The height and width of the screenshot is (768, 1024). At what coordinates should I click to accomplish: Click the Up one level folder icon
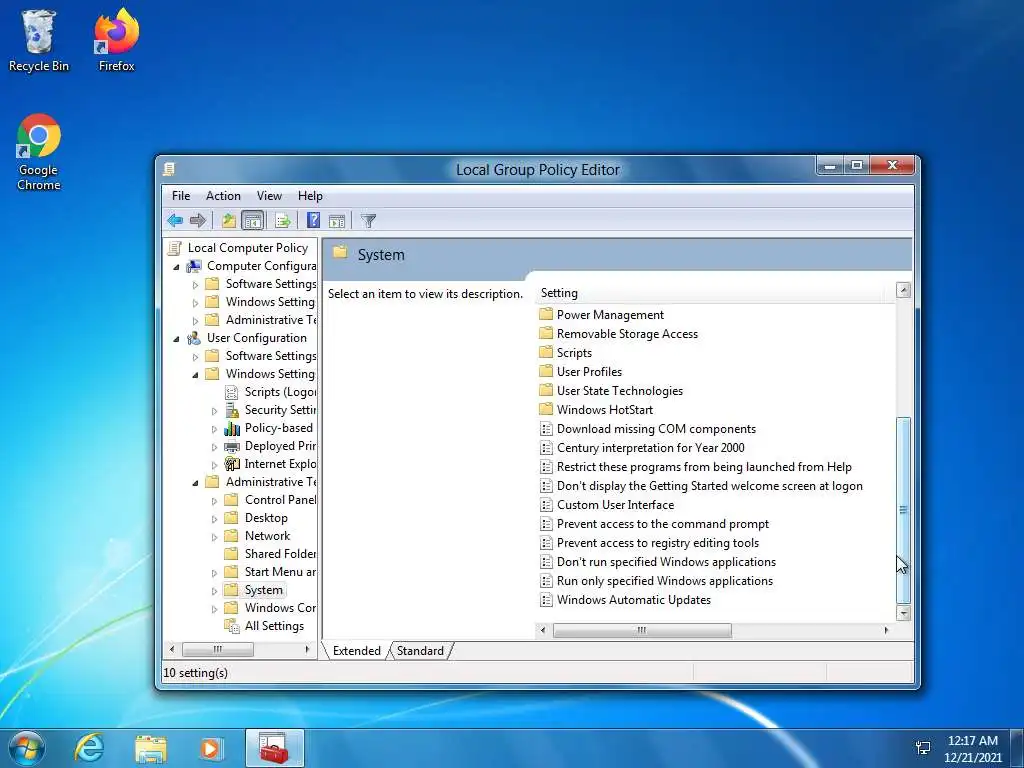229,221
